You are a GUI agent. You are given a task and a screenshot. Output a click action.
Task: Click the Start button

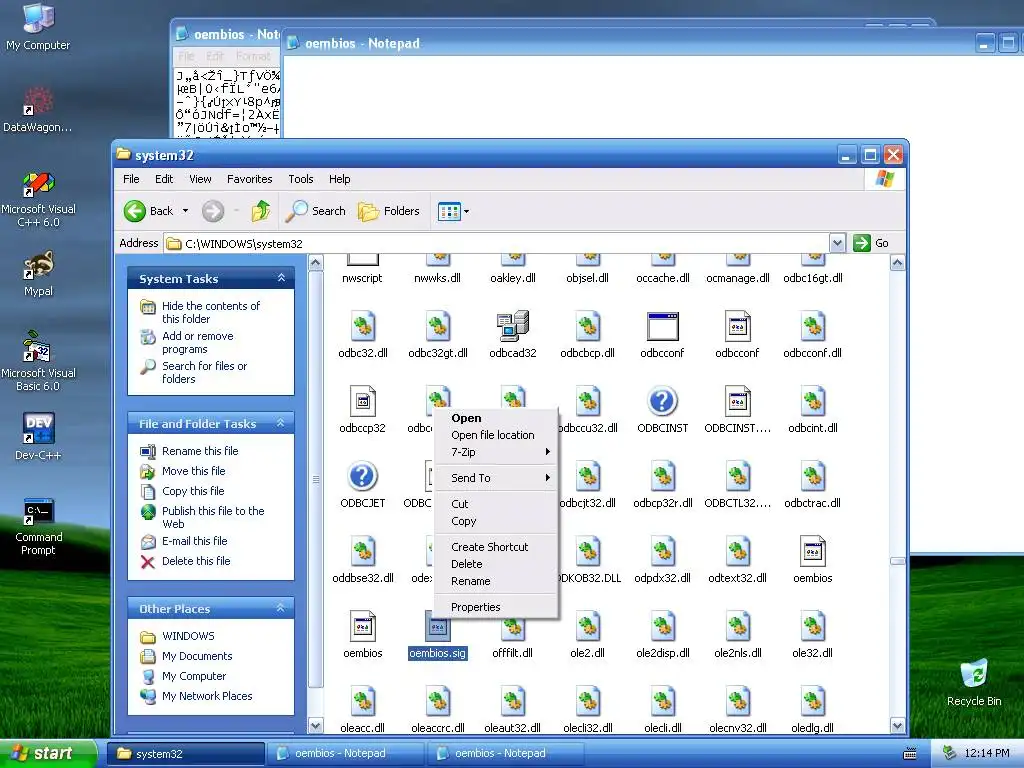[48, 753]
